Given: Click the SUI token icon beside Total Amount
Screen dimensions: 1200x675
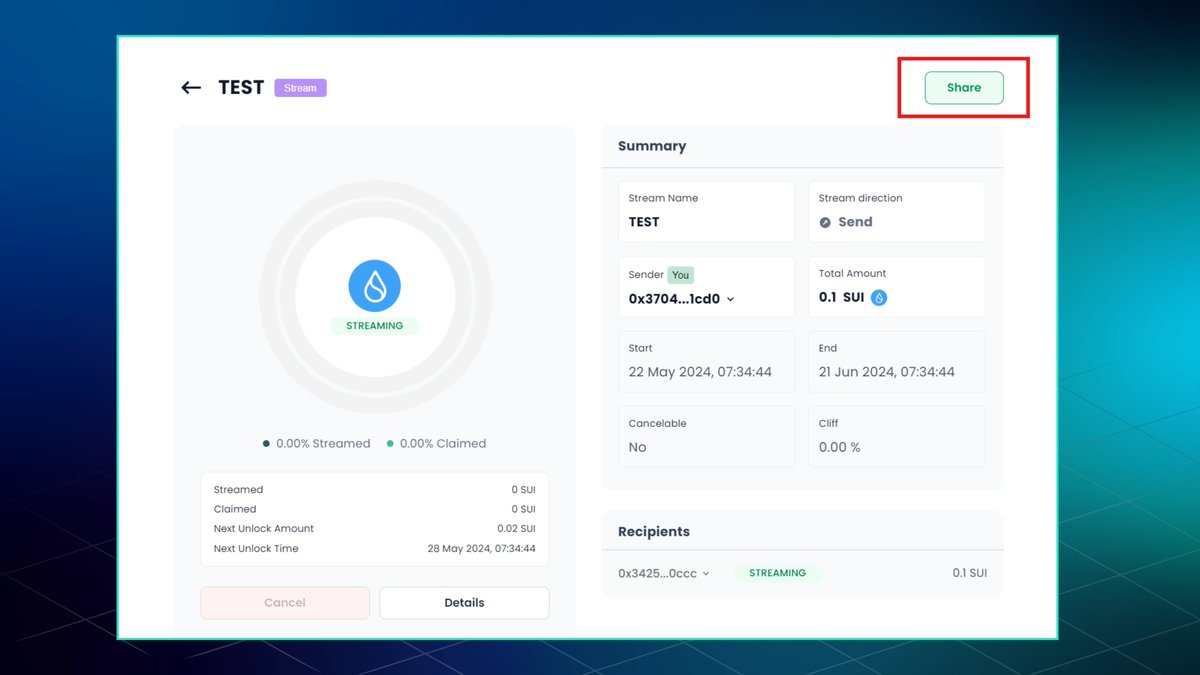Looking at the screenshot, I should tap(879, 298).
